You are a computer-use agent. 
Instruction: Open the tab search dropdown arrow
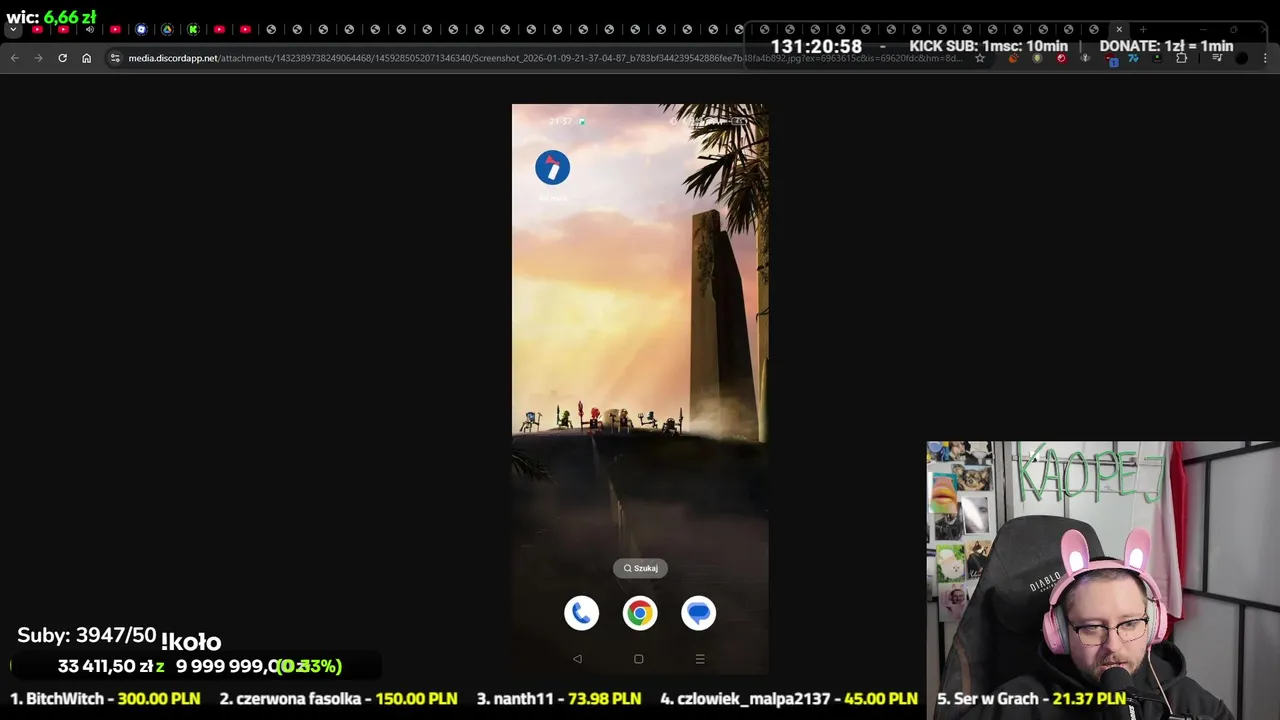click(13, 29)
